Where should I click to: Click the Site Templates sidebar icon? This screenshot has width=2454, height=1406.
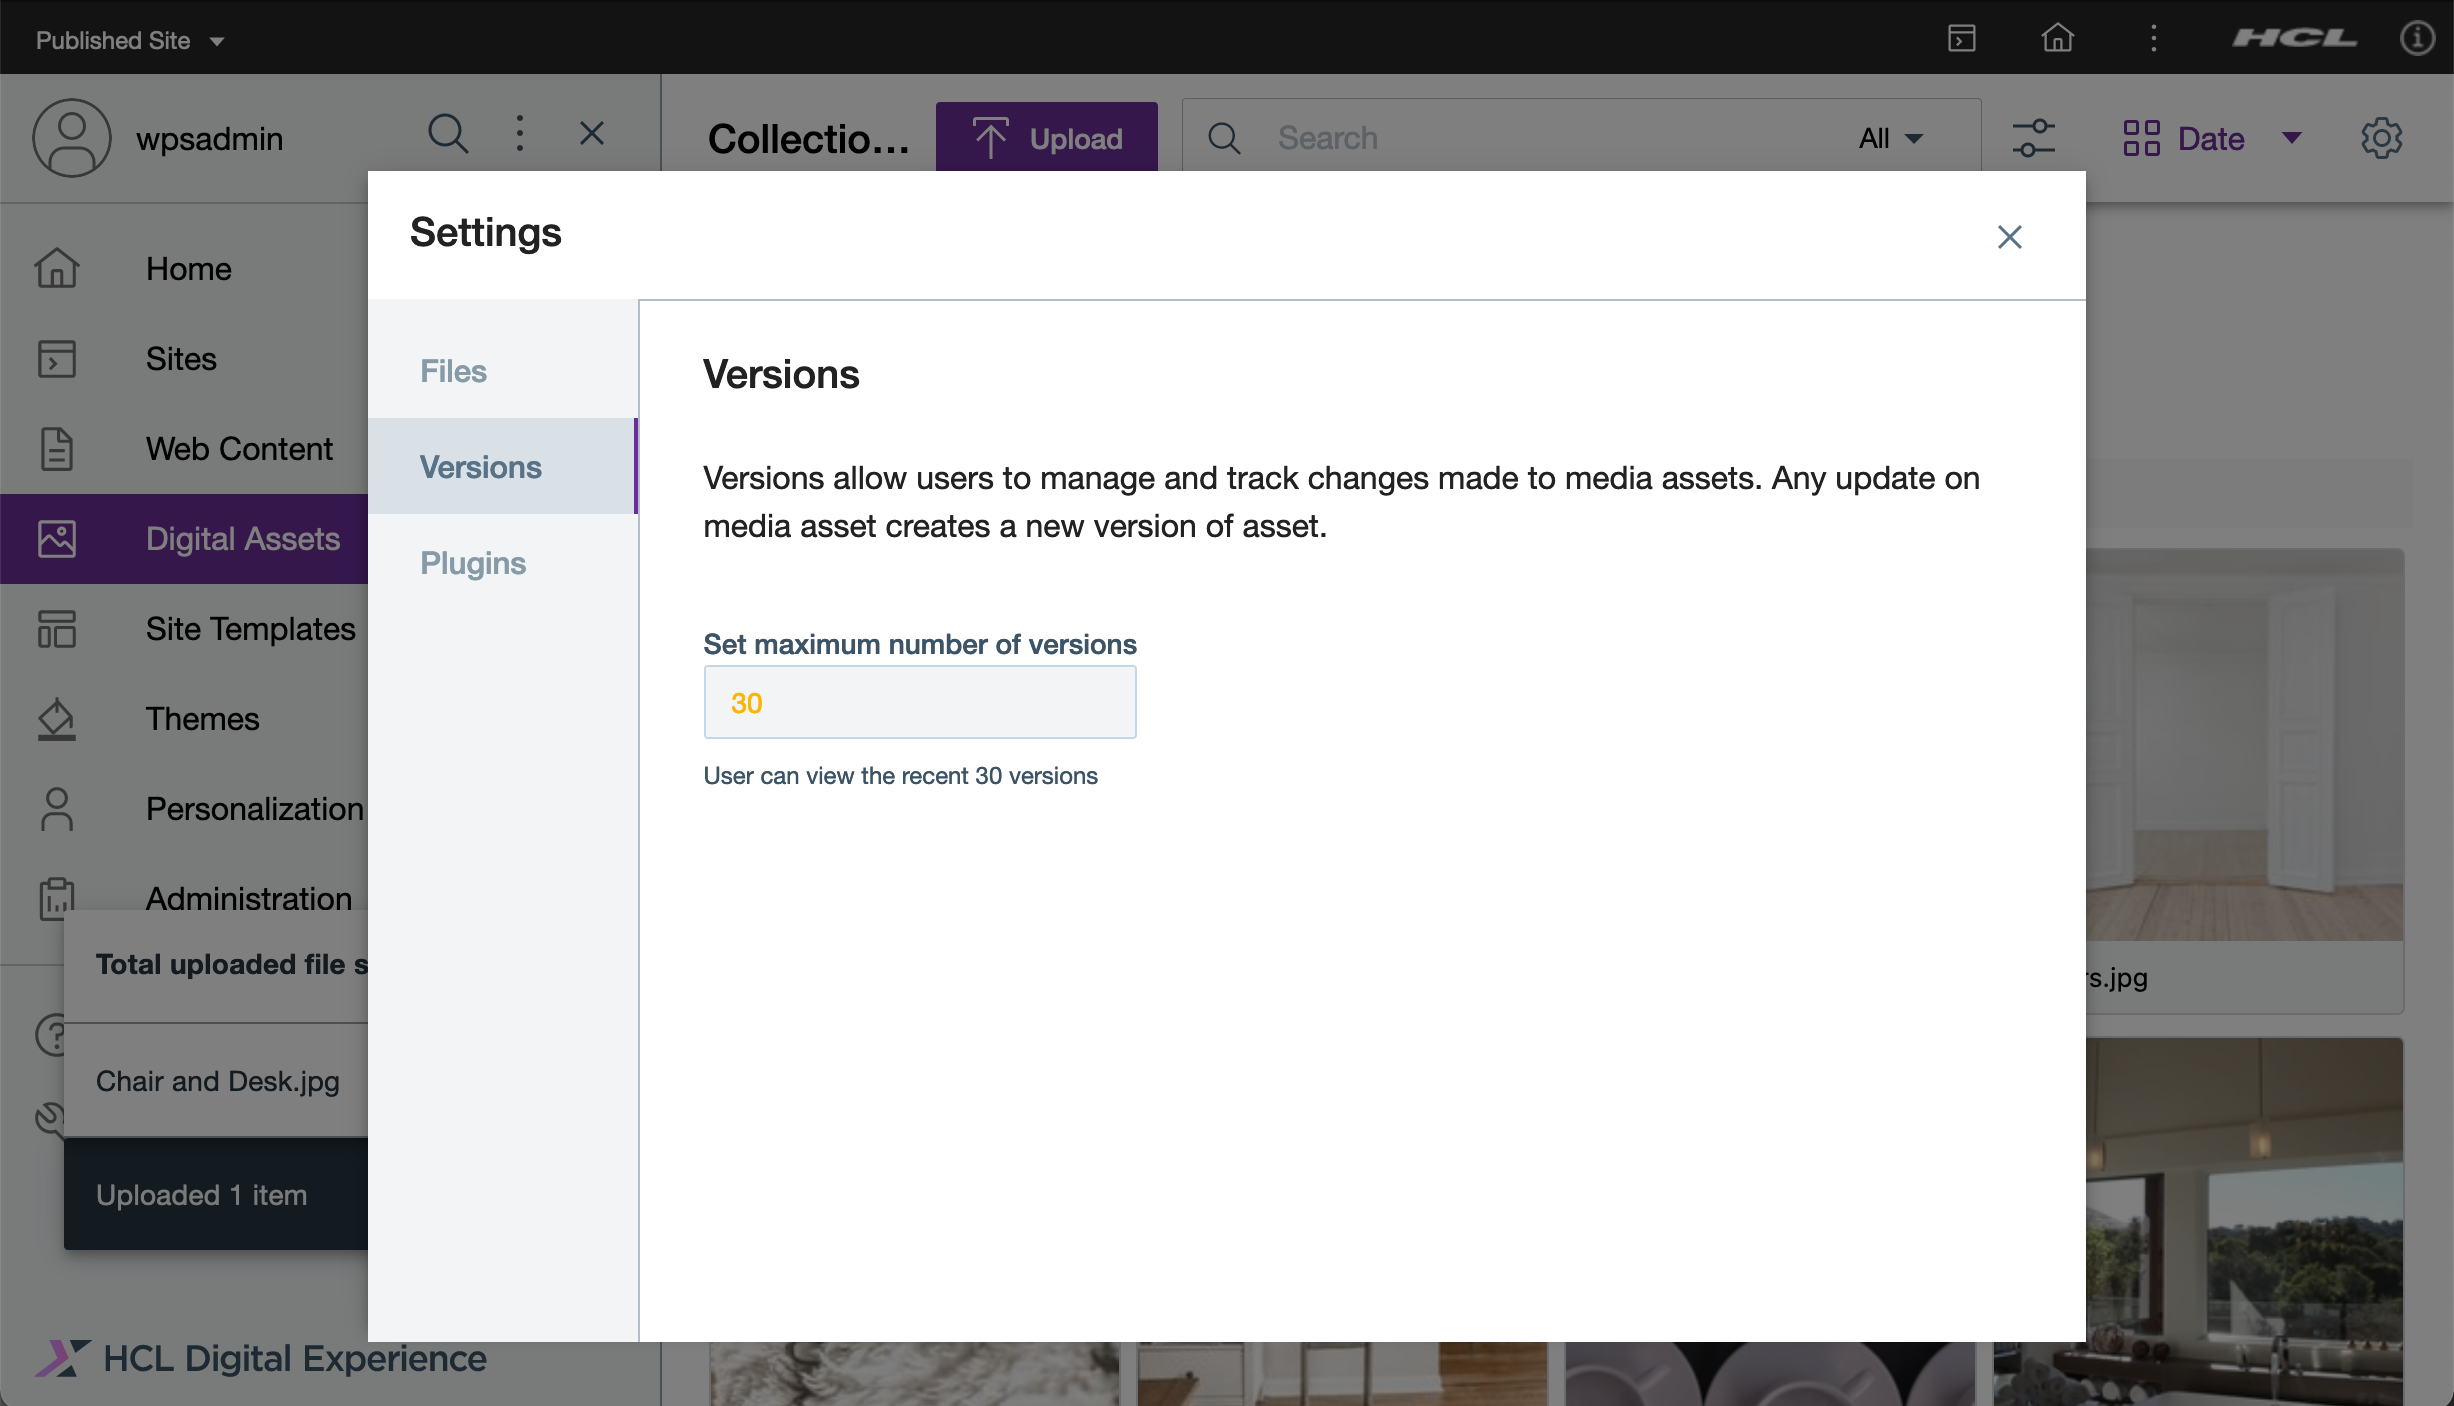tap(56, 627)
